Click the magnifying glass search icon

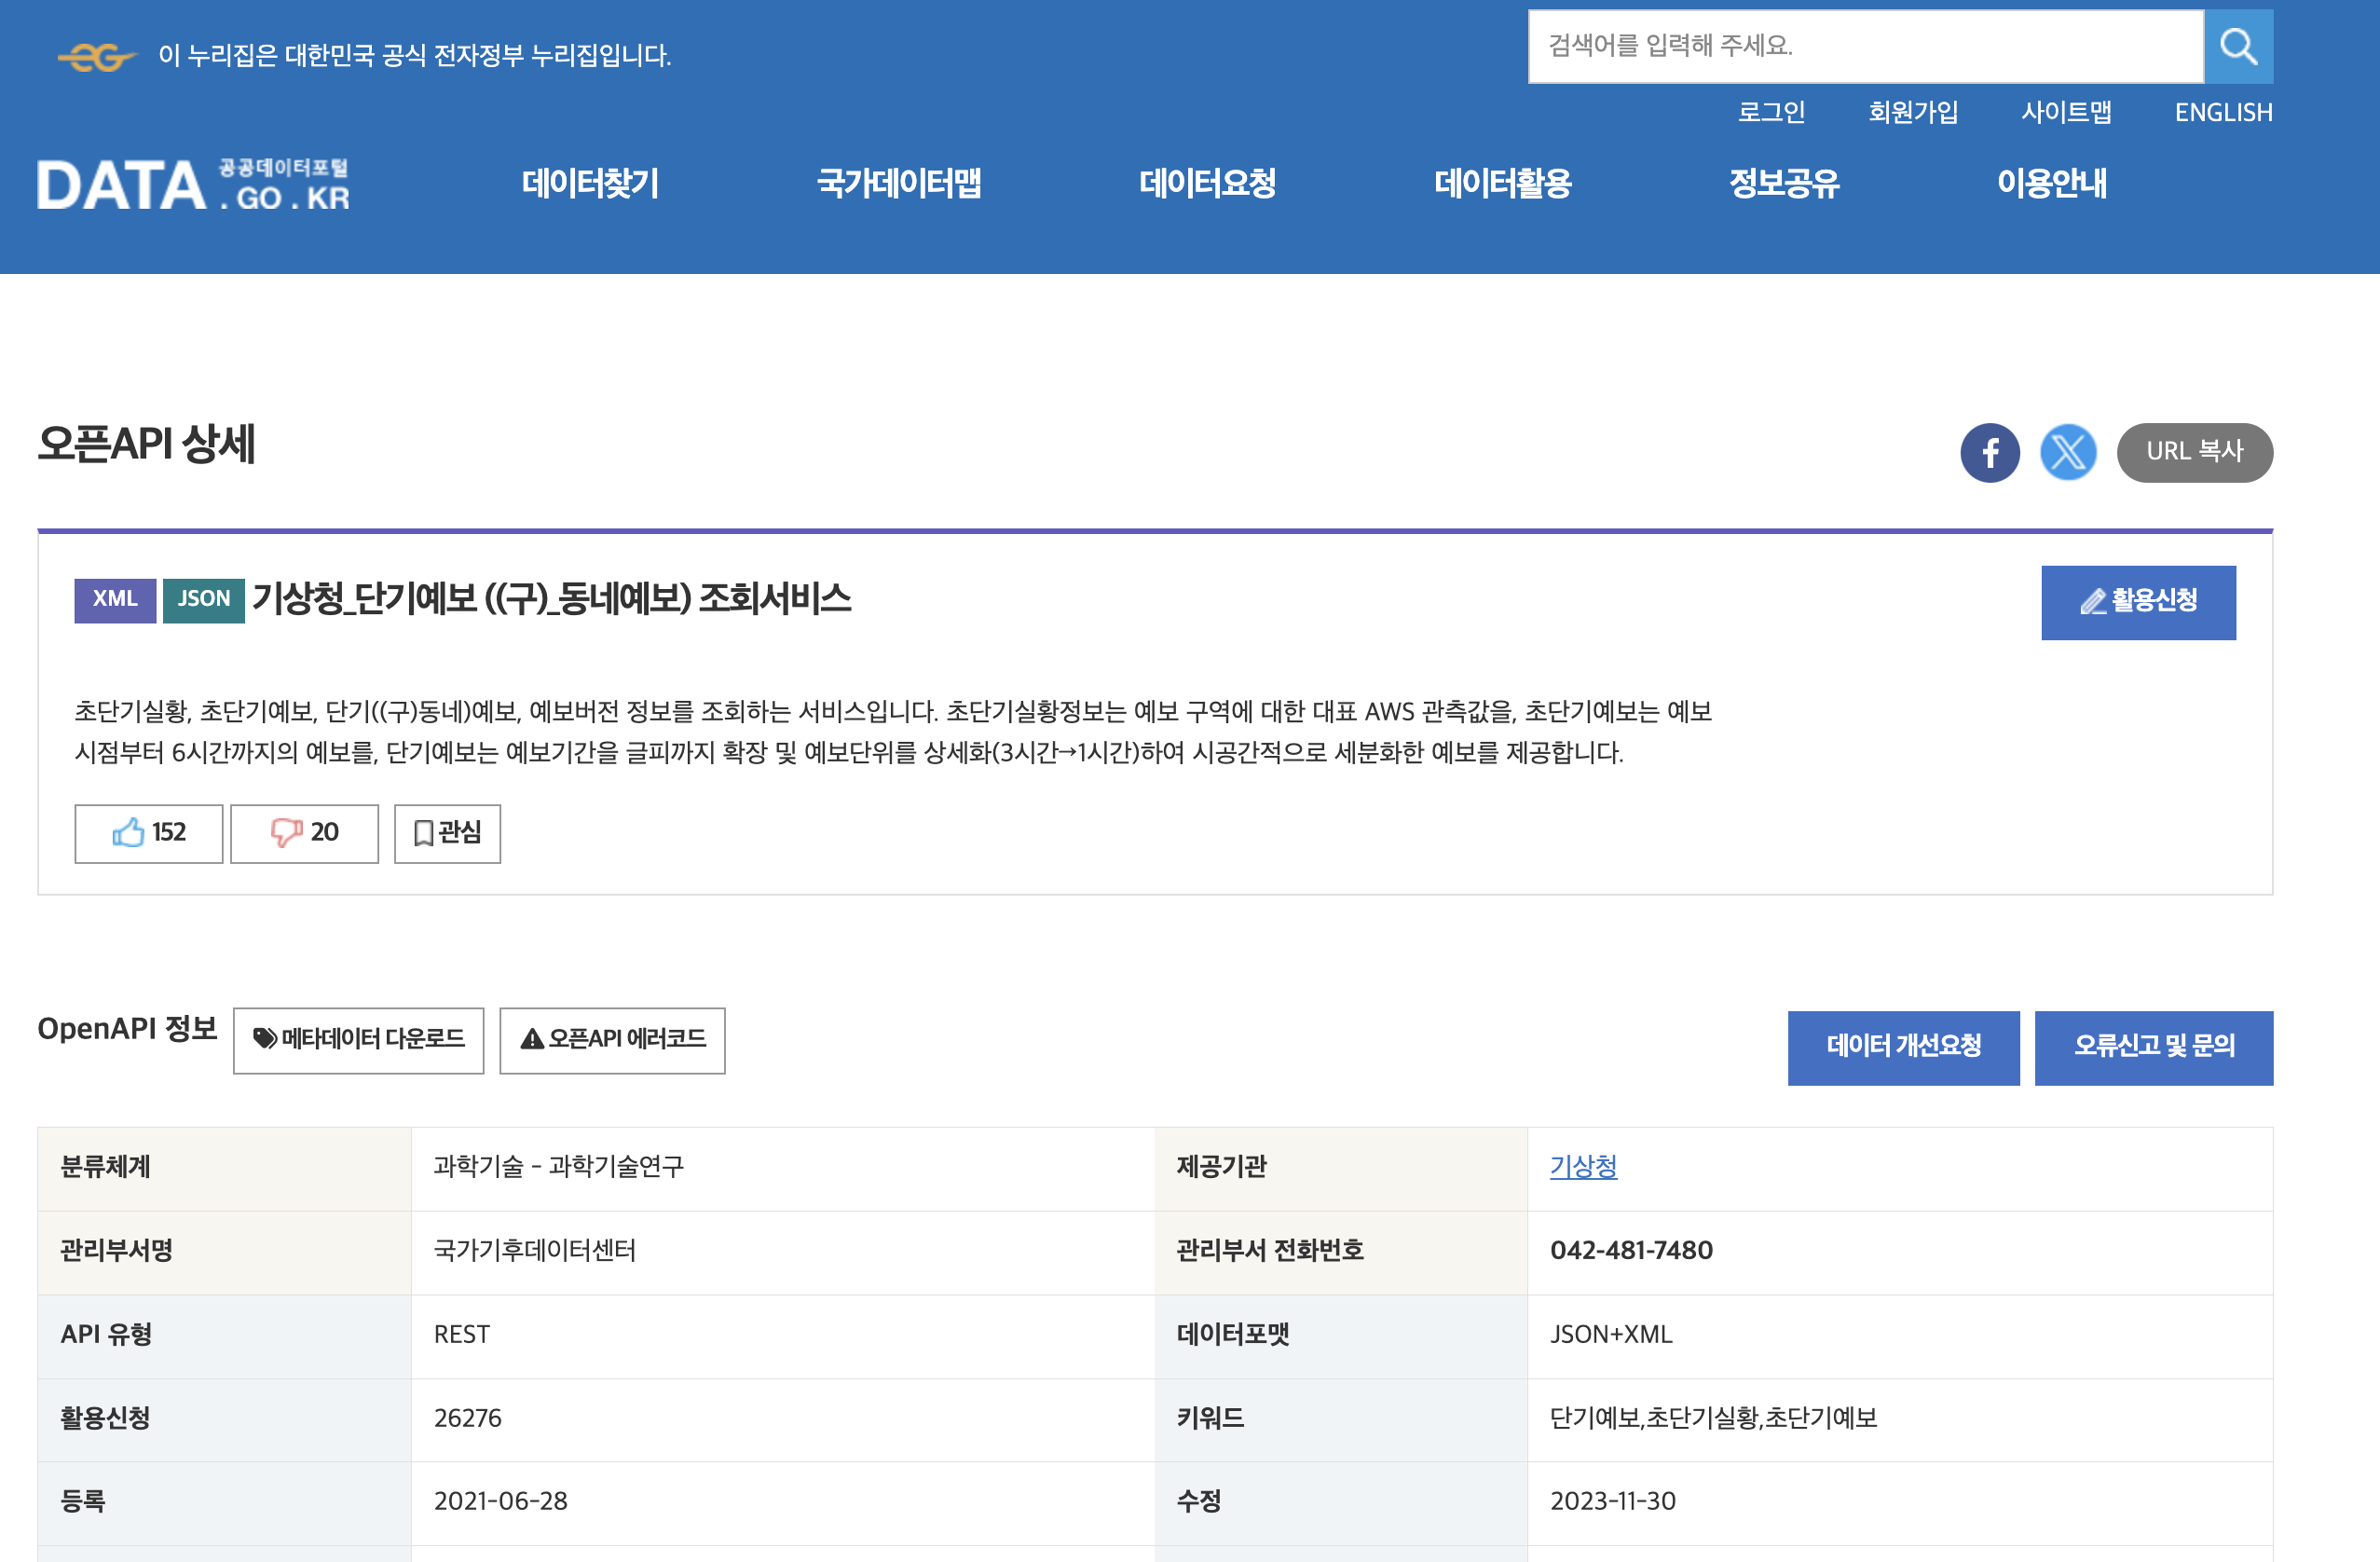click(2237, 47)
